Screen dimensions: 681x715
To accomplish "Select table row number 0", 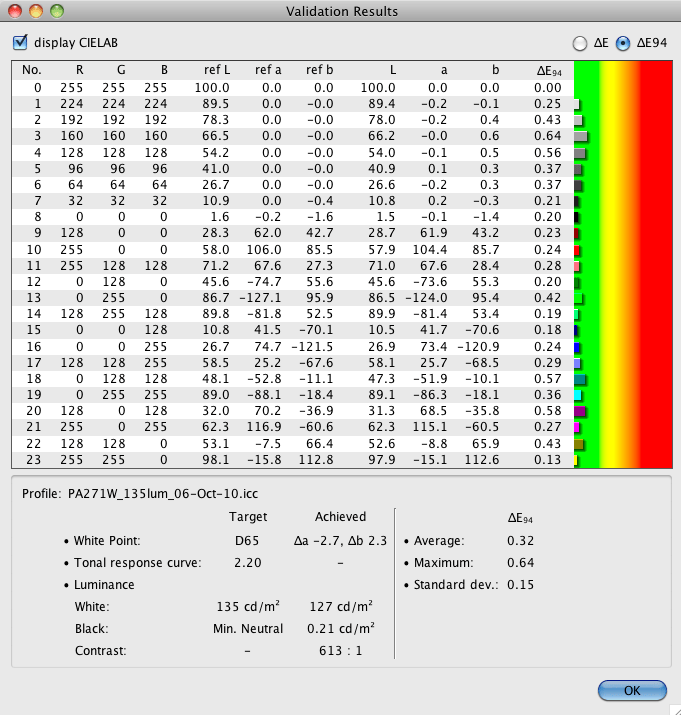I will point(290,88).
